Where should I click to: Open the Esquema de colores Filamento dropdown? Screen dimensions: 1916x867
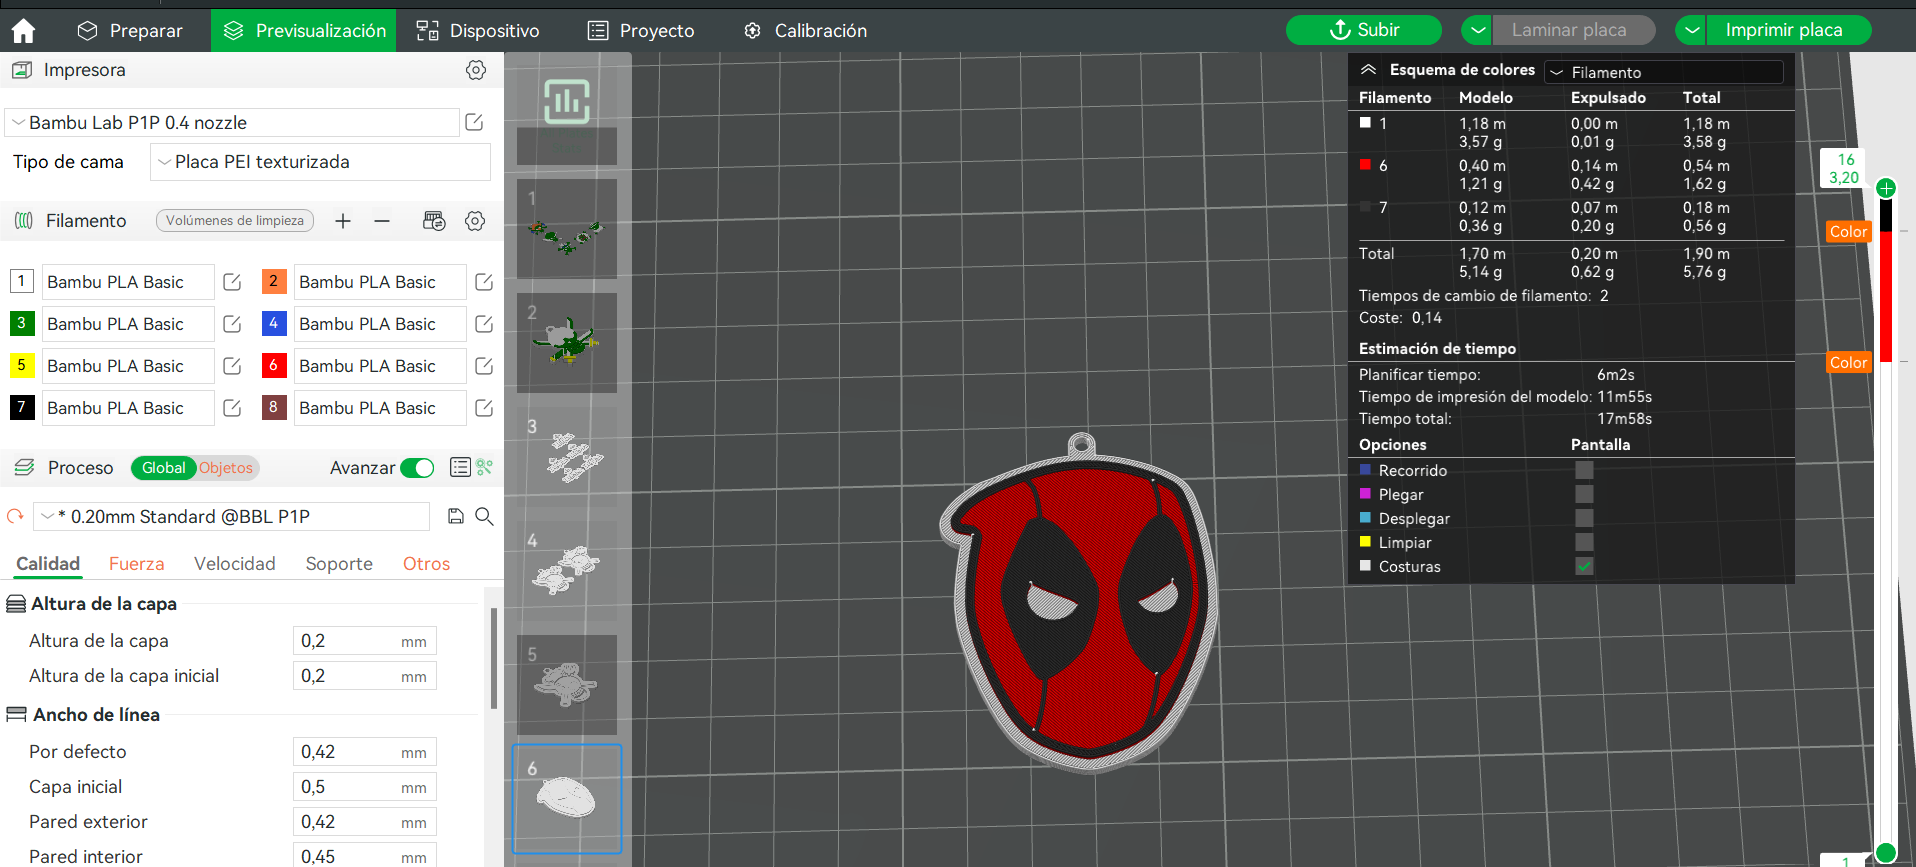[x=1664, y=72]
